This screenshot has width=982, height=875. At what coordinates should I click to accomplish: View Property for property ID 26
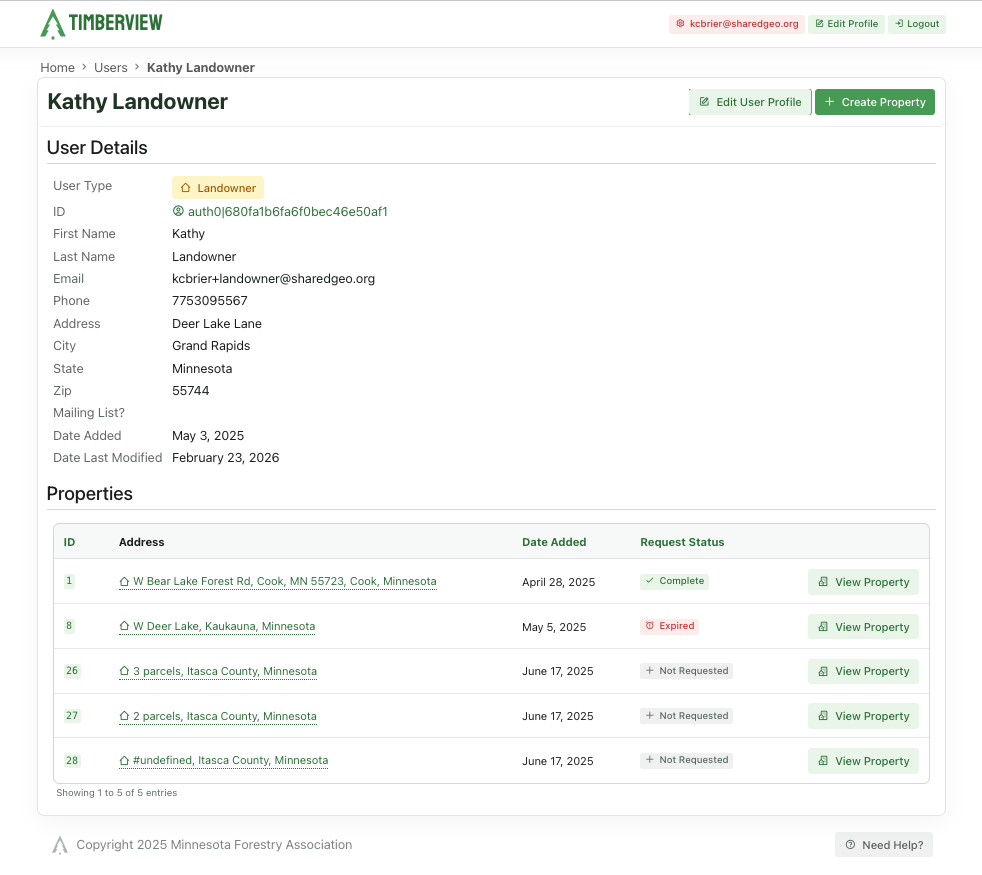click(863, 671)
